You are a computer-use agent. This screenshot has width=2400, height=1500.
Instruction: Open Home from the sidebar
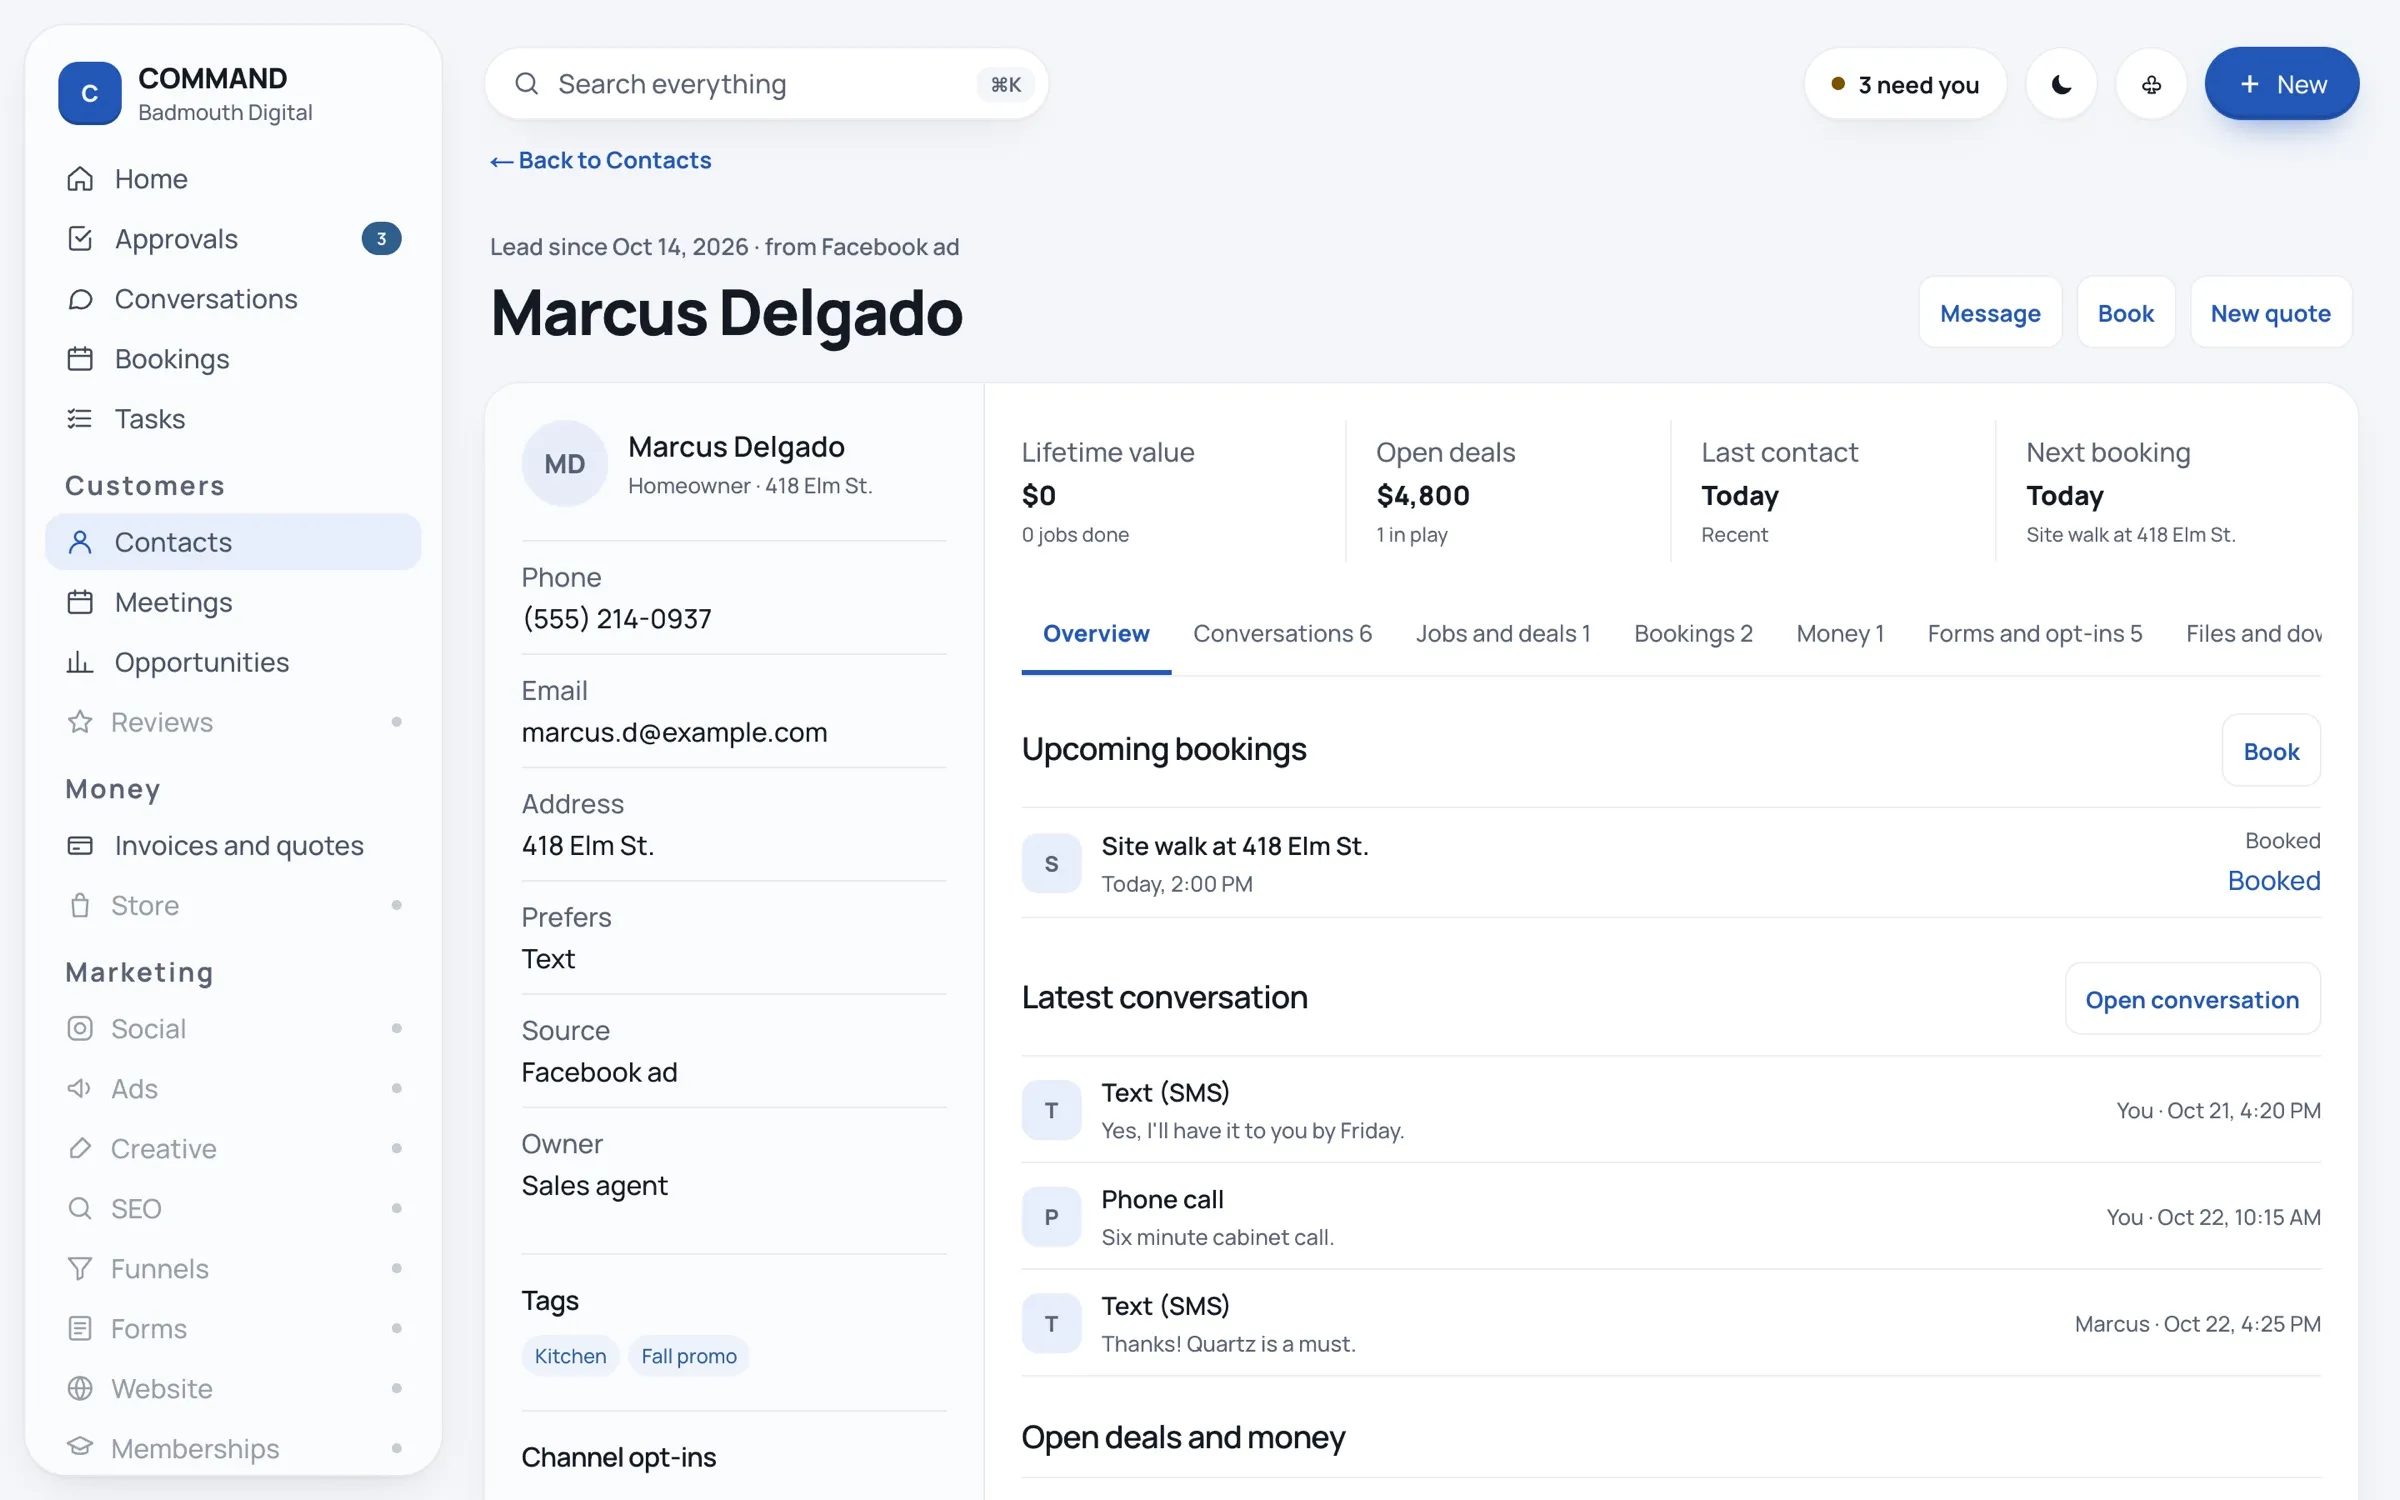tap(233, 179)
